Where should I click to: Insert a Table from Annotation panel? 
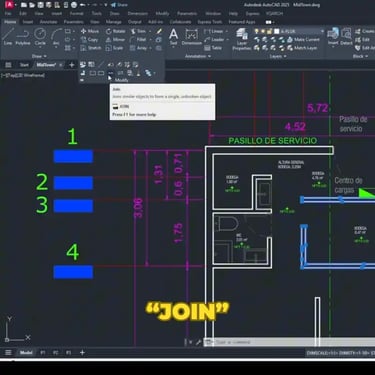(x=213, y=48)
